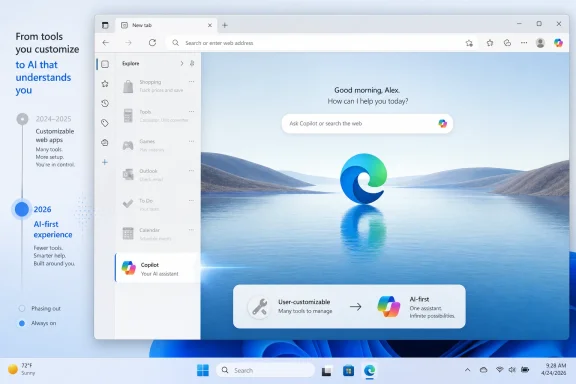Open the To Do app in Explore

click(x=158, y=205)
